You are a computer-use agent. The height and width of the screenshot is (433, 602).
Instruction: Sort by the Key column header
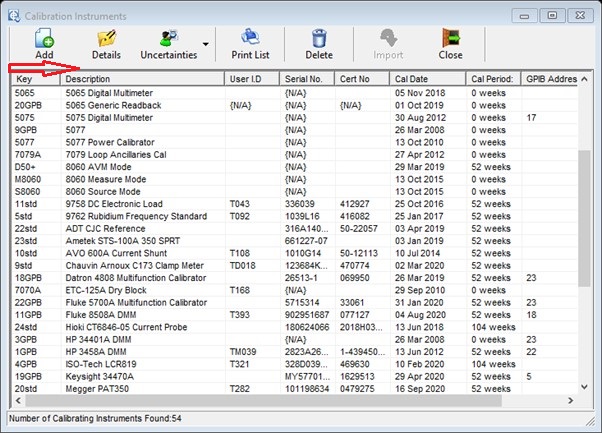(35, 79)
